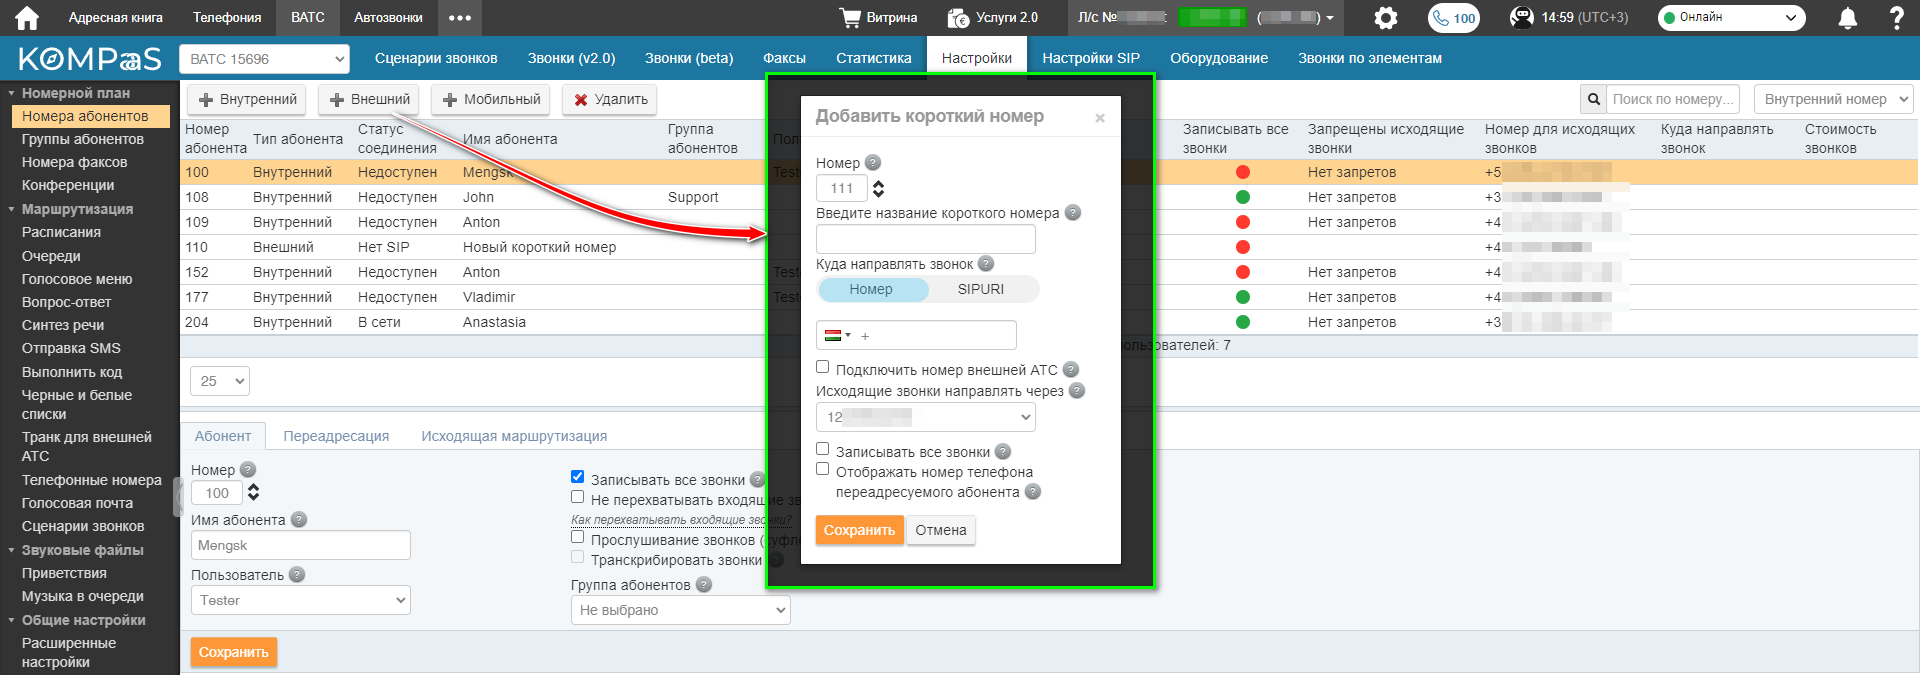Show help for dialog Номер field

pos(873,162)
